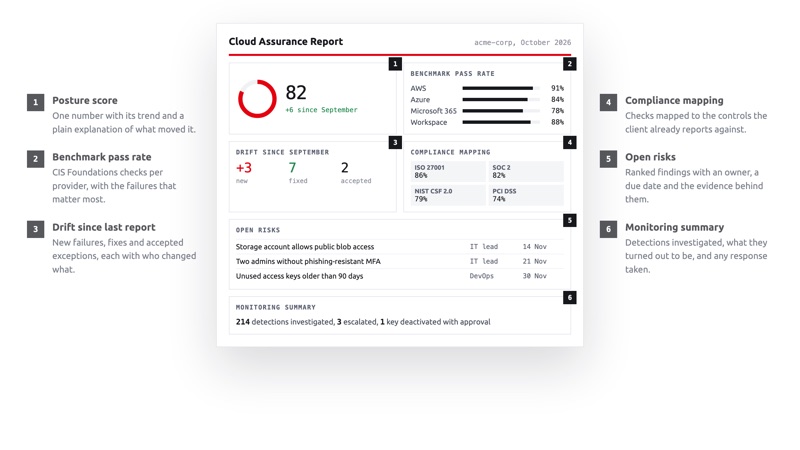Image resolution: width=800 pixels, height=450 pixels.
Task: Select the 'Detections investigated, what they' description
Action: pos(696,256)
